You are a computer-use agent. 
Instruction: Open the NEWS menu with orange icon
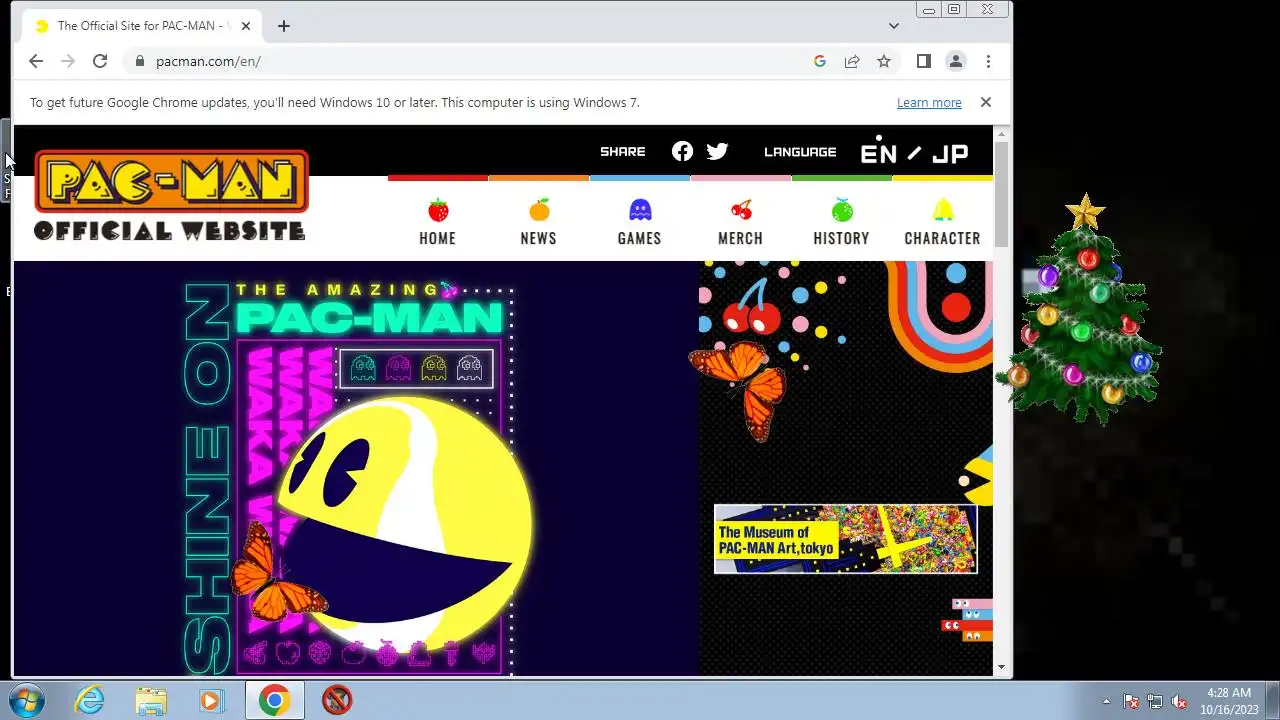(538, 222)
